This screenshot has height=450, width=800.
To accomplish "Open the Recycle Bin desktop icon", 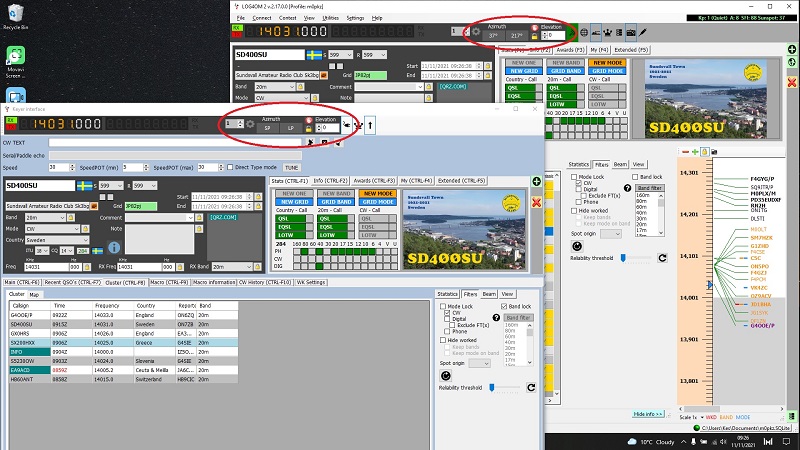I will [15, 17].
